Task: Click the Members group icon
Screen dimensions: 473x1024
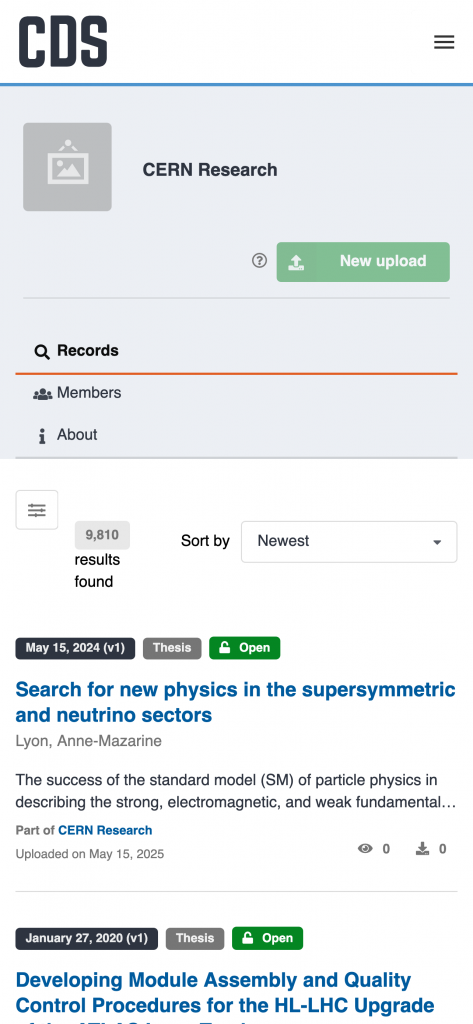Action: [x=42, y=394]
